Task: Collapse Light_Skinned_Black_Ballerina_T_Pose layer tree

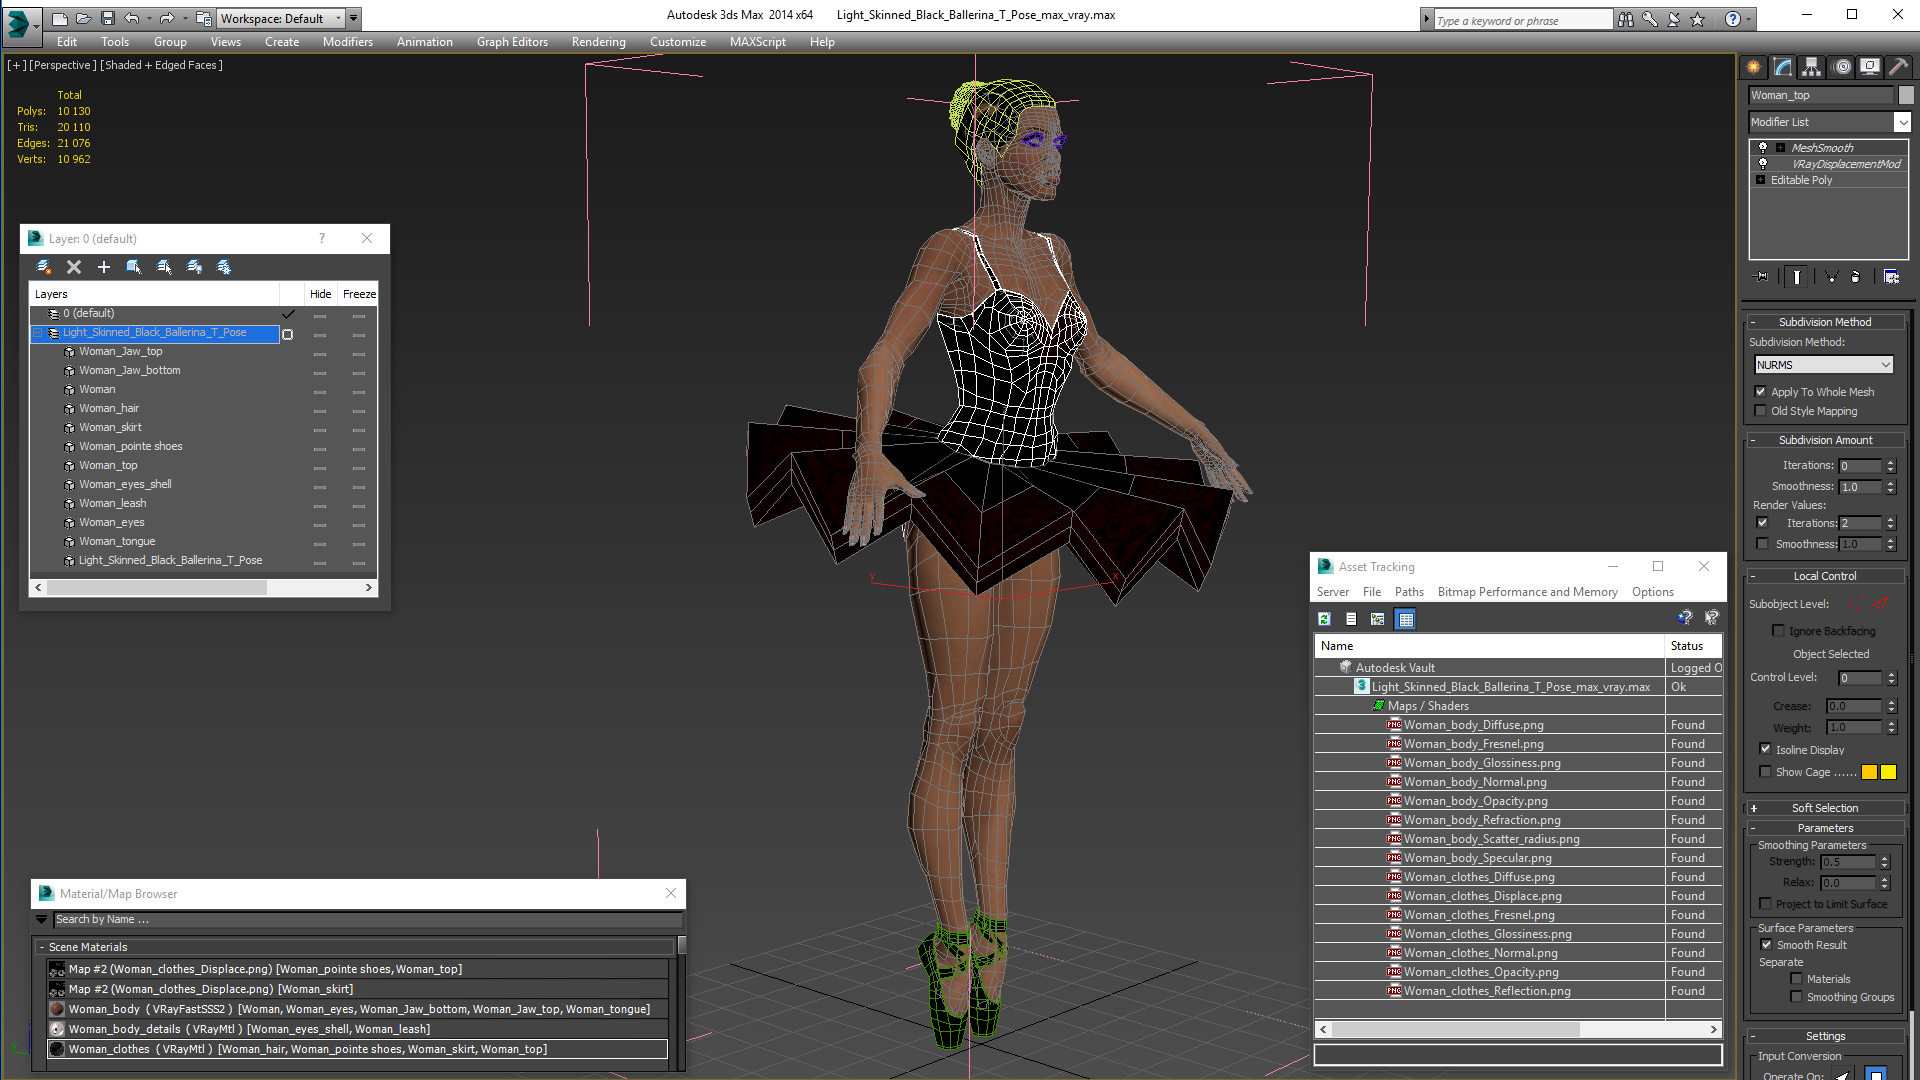Action: coord(38,333)
